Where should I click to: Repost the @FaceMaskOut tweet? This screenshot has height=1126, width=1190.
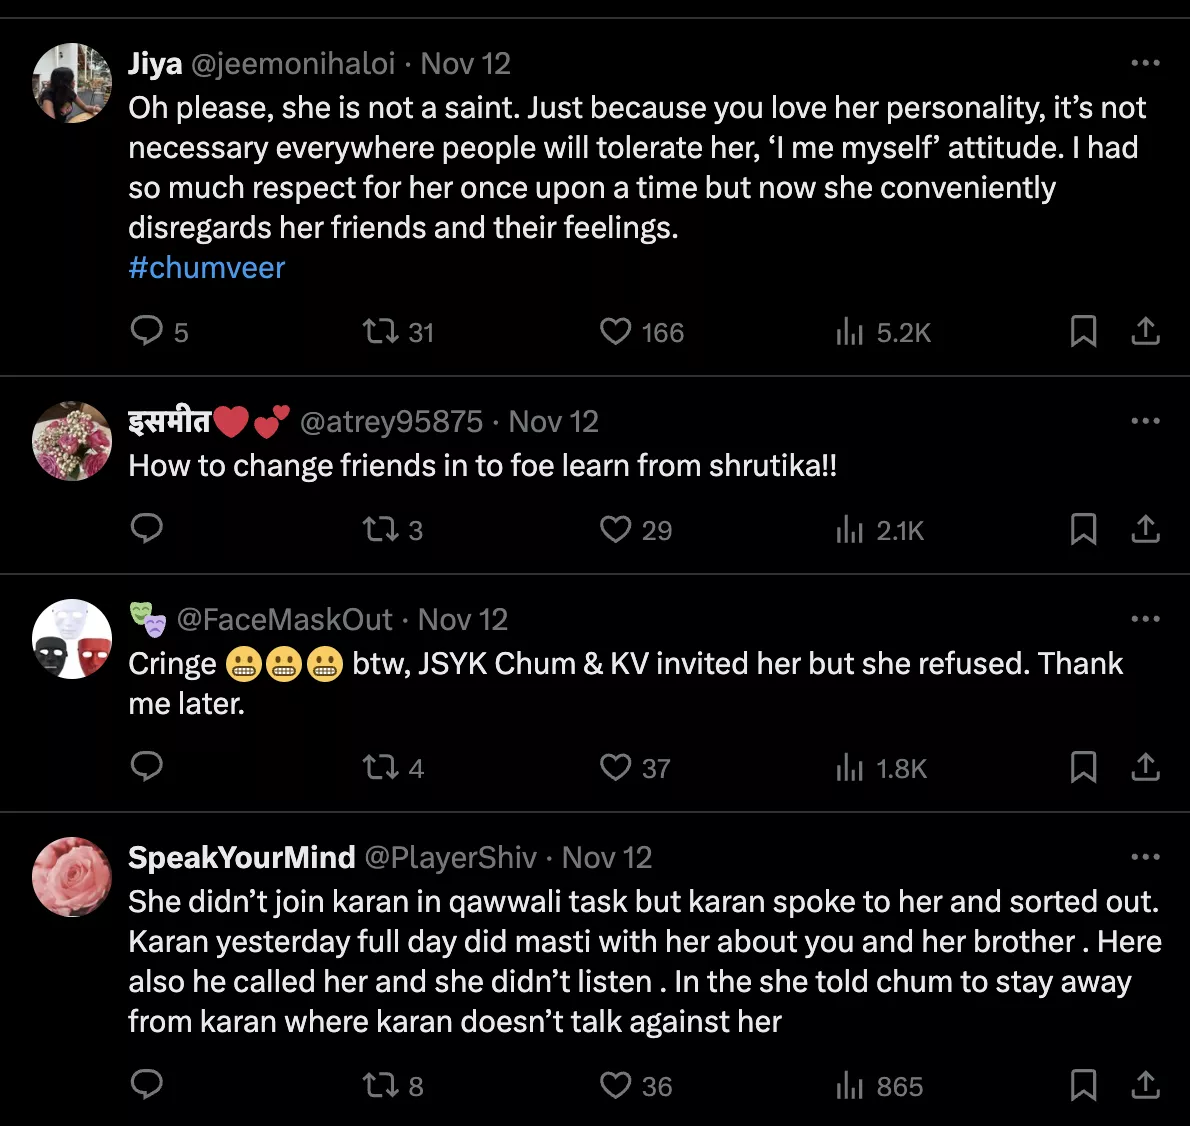pyautogui.click(x=381, y=767)
